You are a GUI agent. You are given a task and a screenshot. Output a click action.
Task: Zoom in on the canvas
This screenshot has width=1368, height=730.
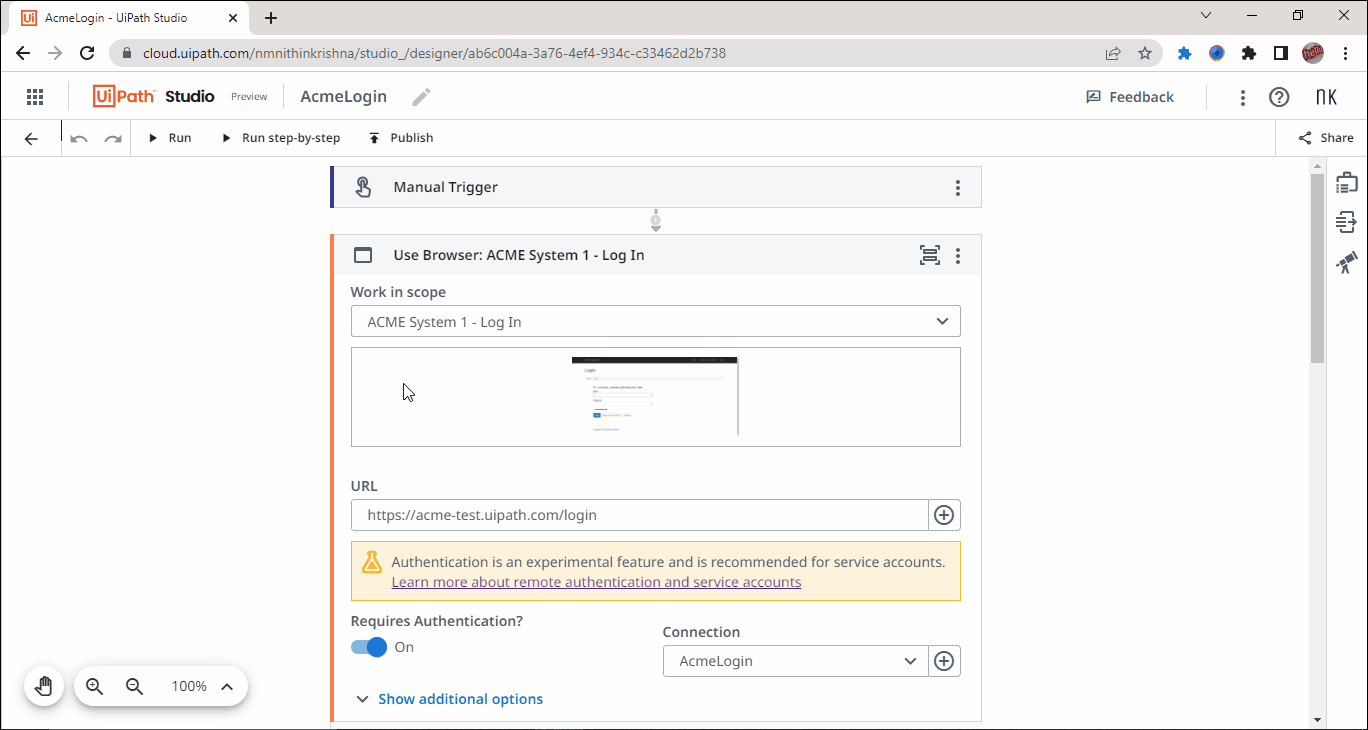[95, 686]
